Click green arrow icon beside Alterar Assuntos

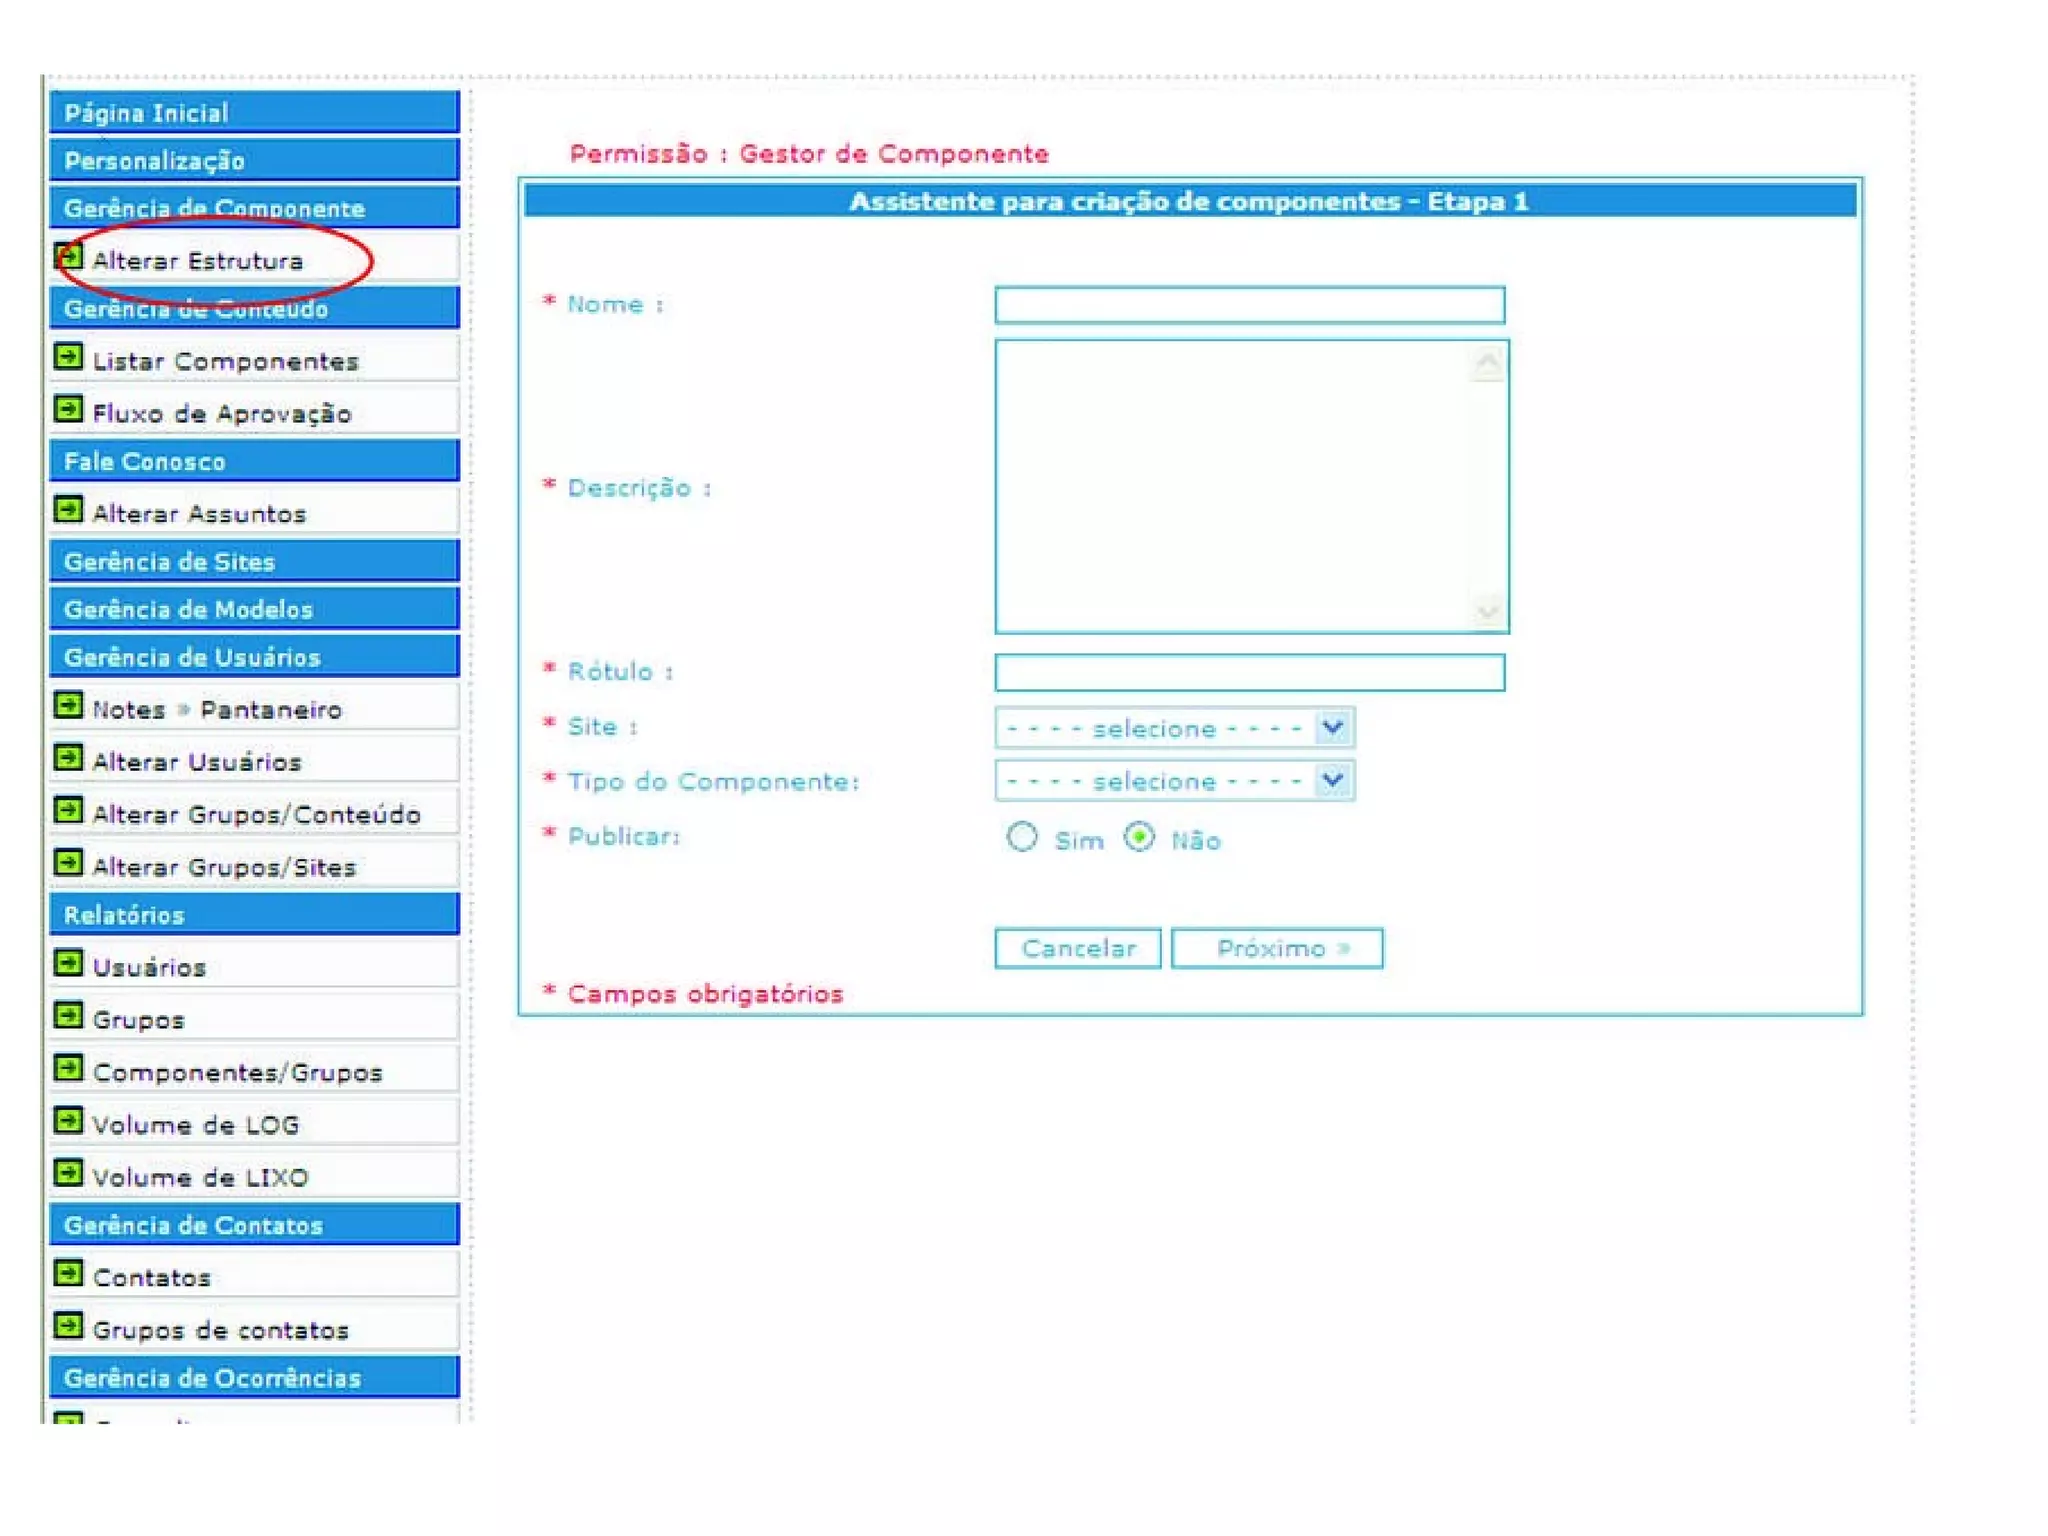point(68,510)
